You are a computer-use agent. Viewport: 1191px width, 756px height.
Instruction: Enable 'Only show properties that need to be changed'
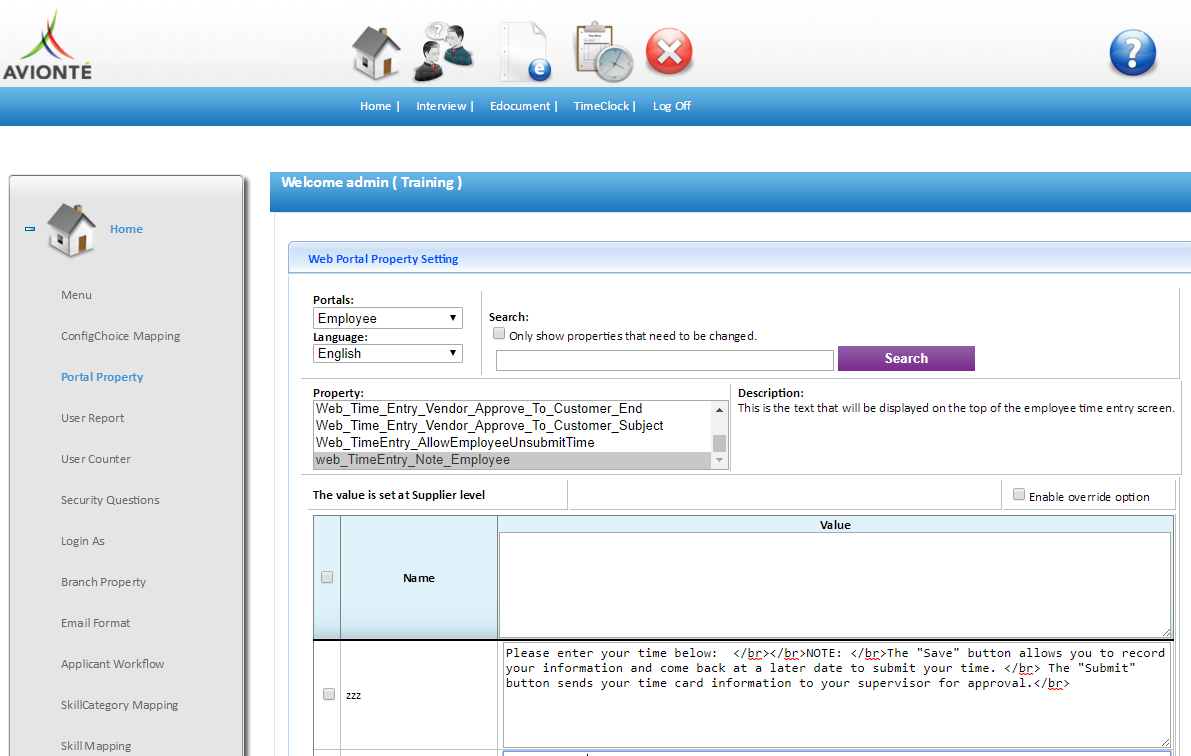[x=499, y=335]
